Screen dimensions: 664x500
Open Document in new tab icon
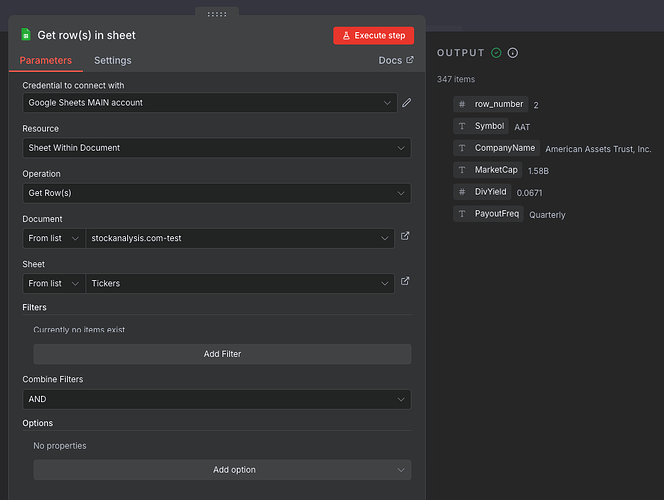405,237
